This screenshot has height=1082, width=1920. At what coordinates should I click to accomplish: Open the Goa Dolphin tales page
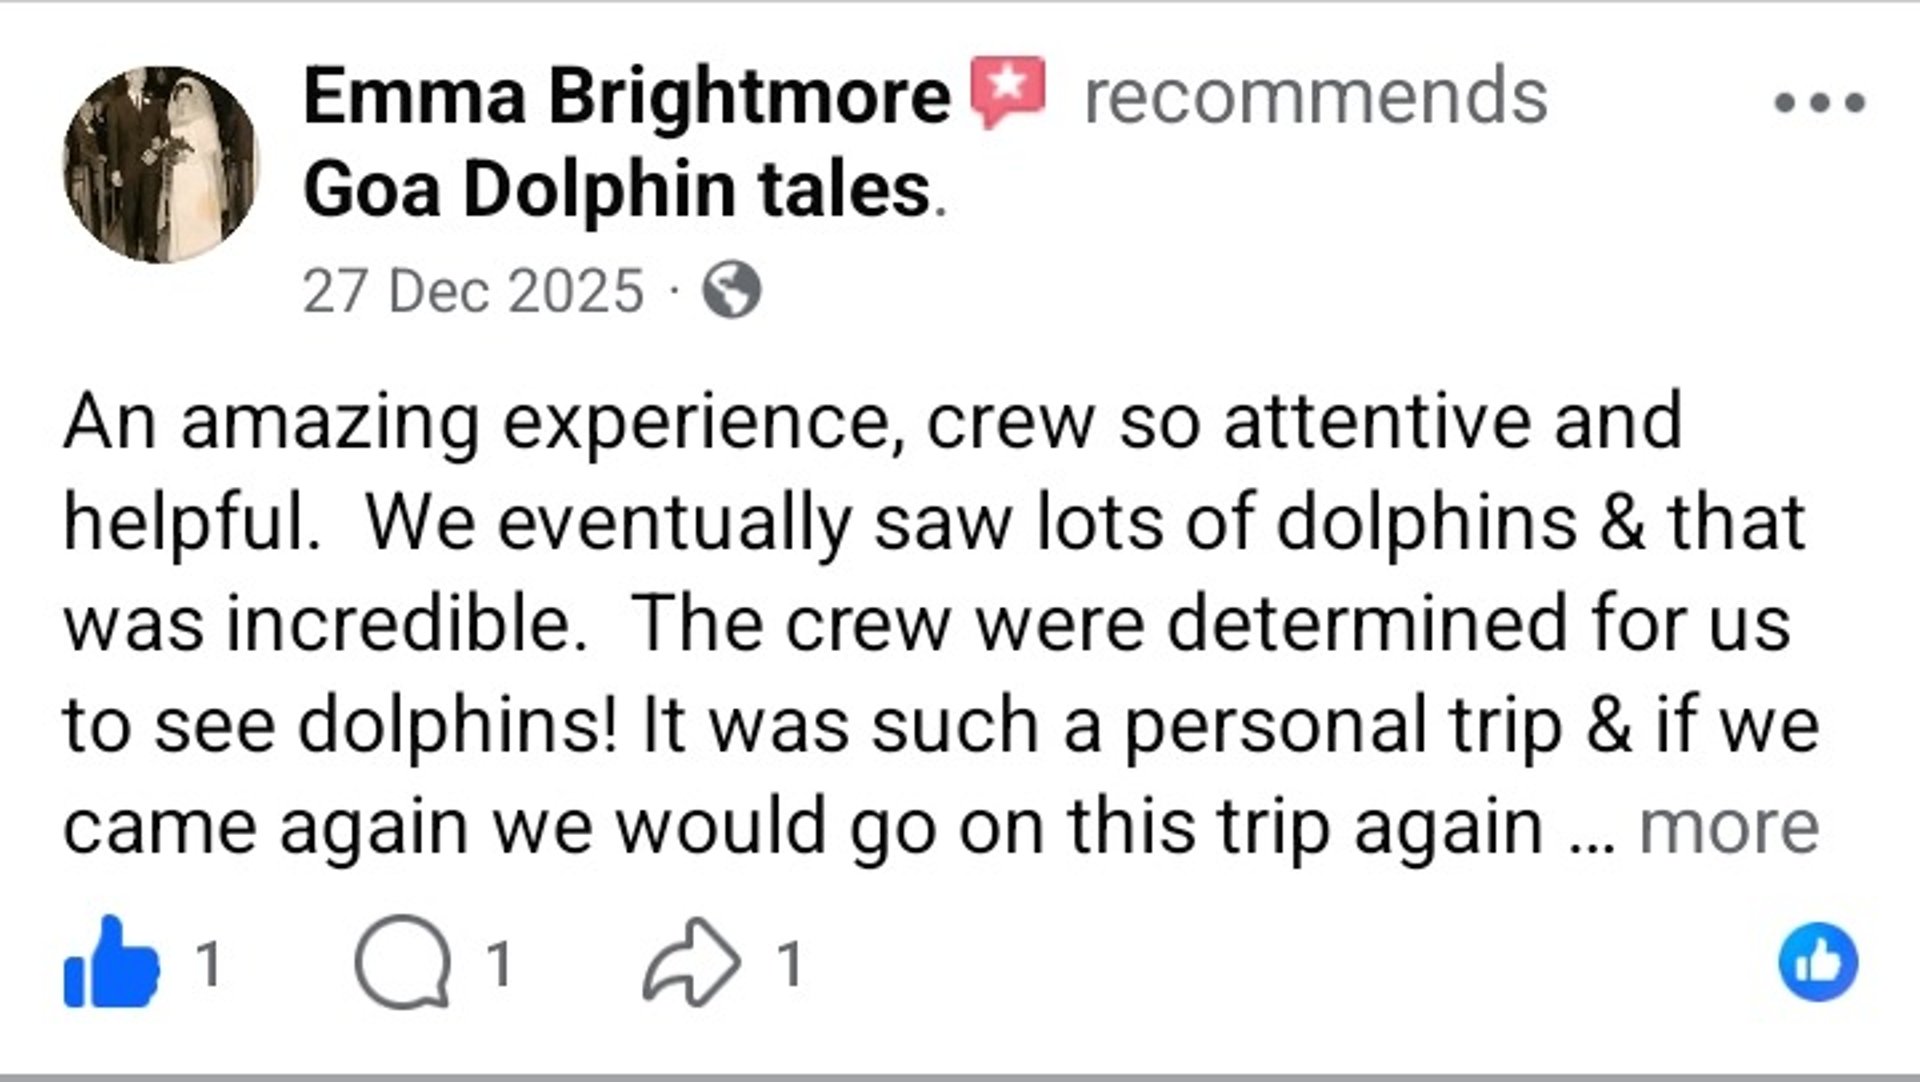[617, 189]
